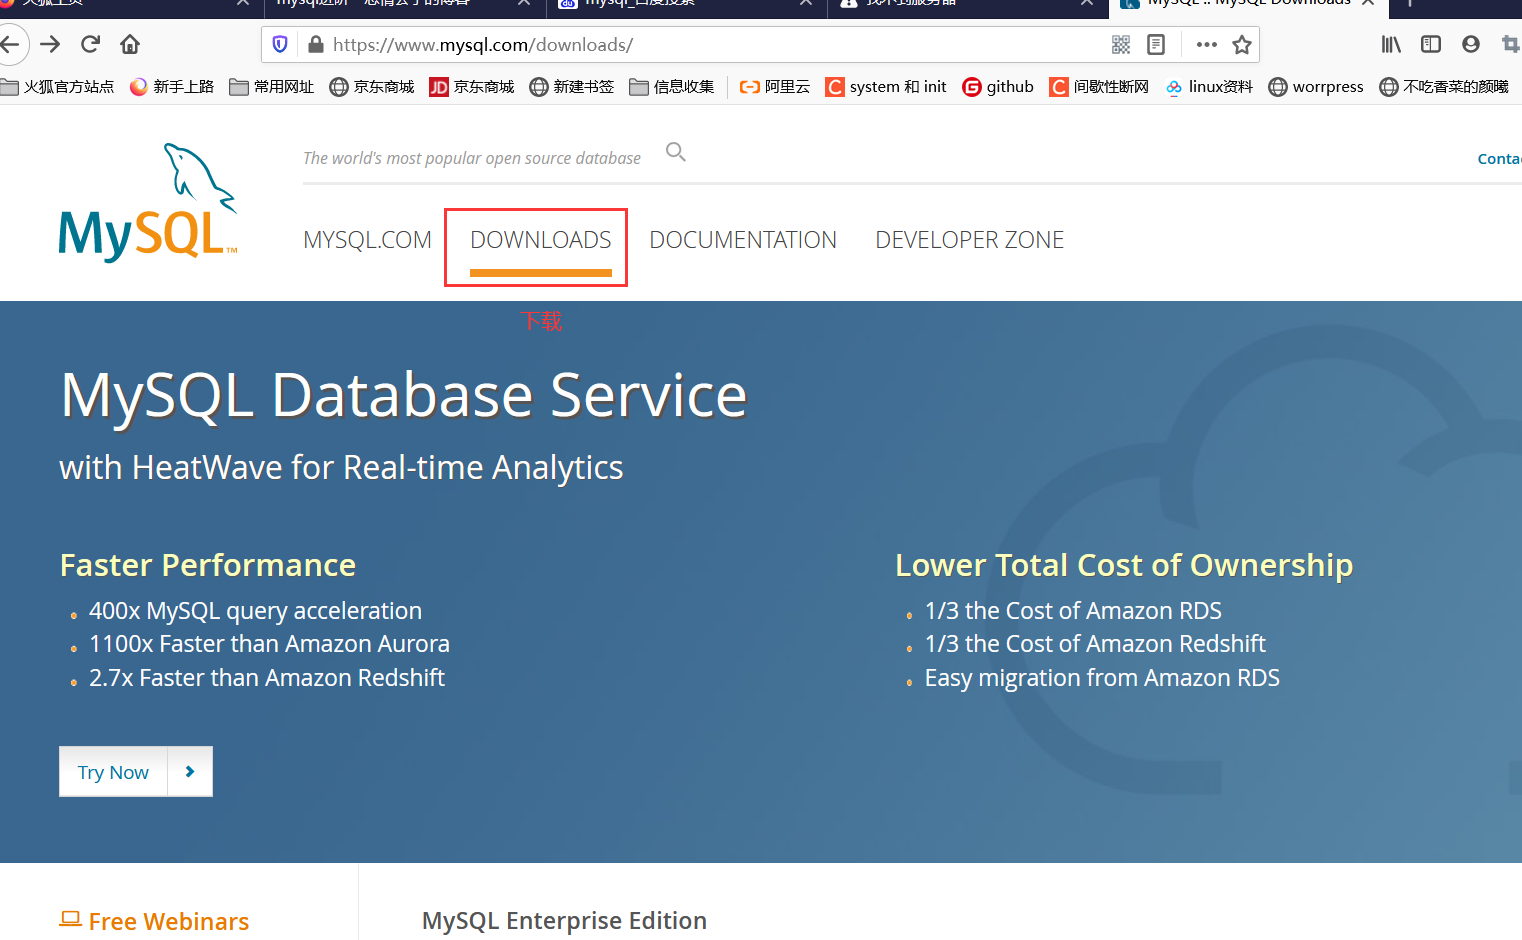Go back with the browser back arrow

[10, 44]
